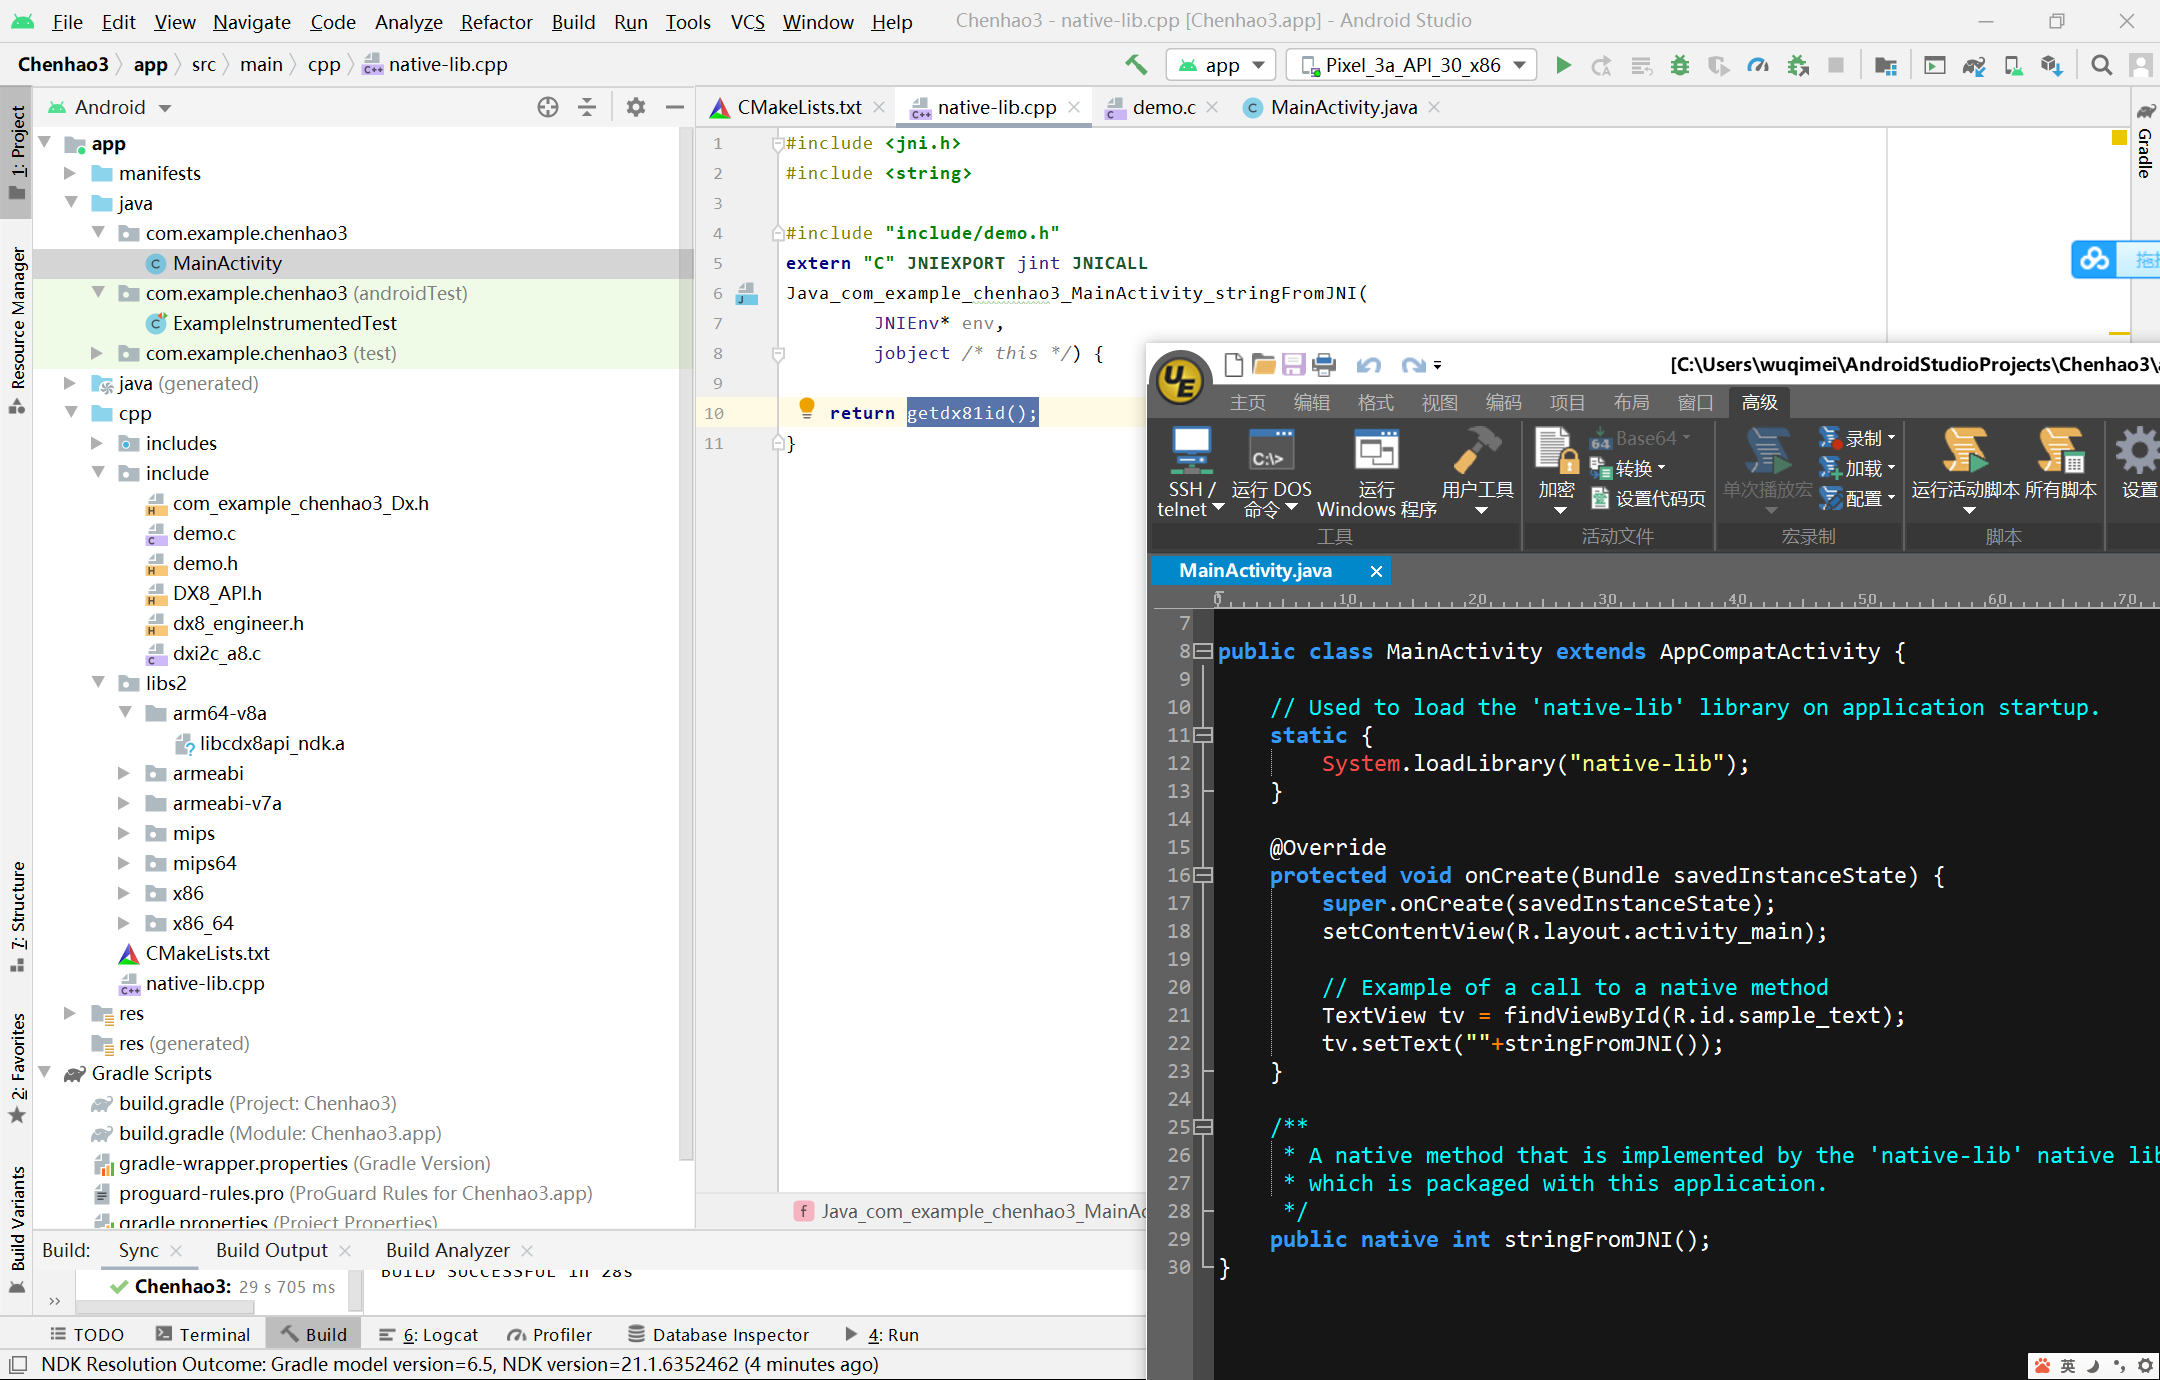2160x1380 pixels.
Task: Expand the armeabi-v7a folder
Action: 123,802
